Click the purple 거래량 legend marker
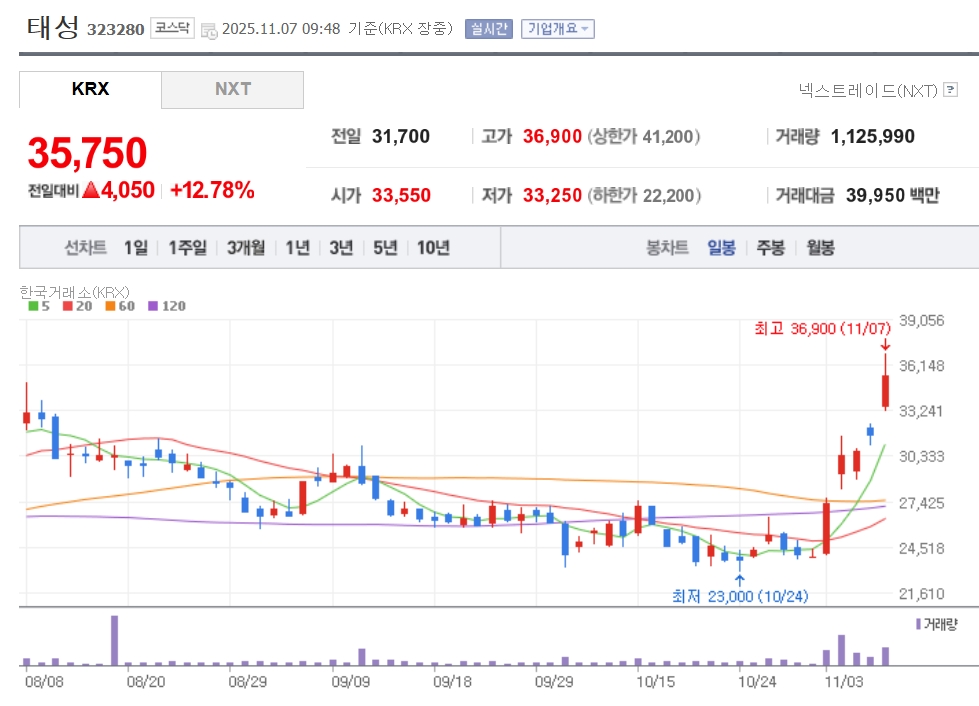Image resolution: width=979 pixels, height=706 pixels. [918, 624]
